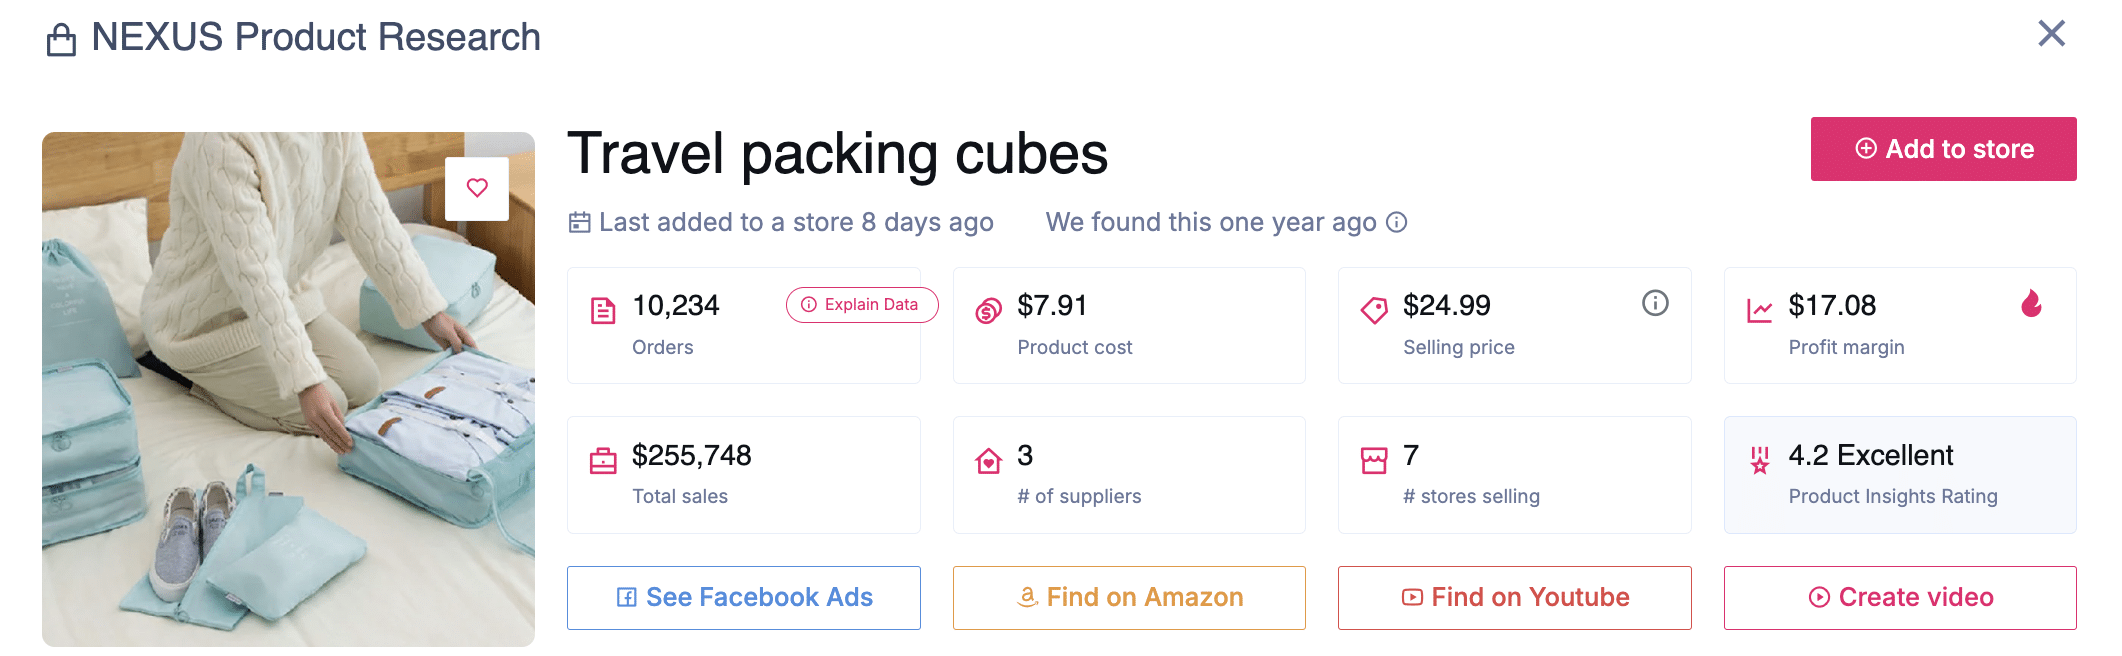Close the NEXUS Product Research panel
2122x656 pixels.
[x=2051, y=34]
